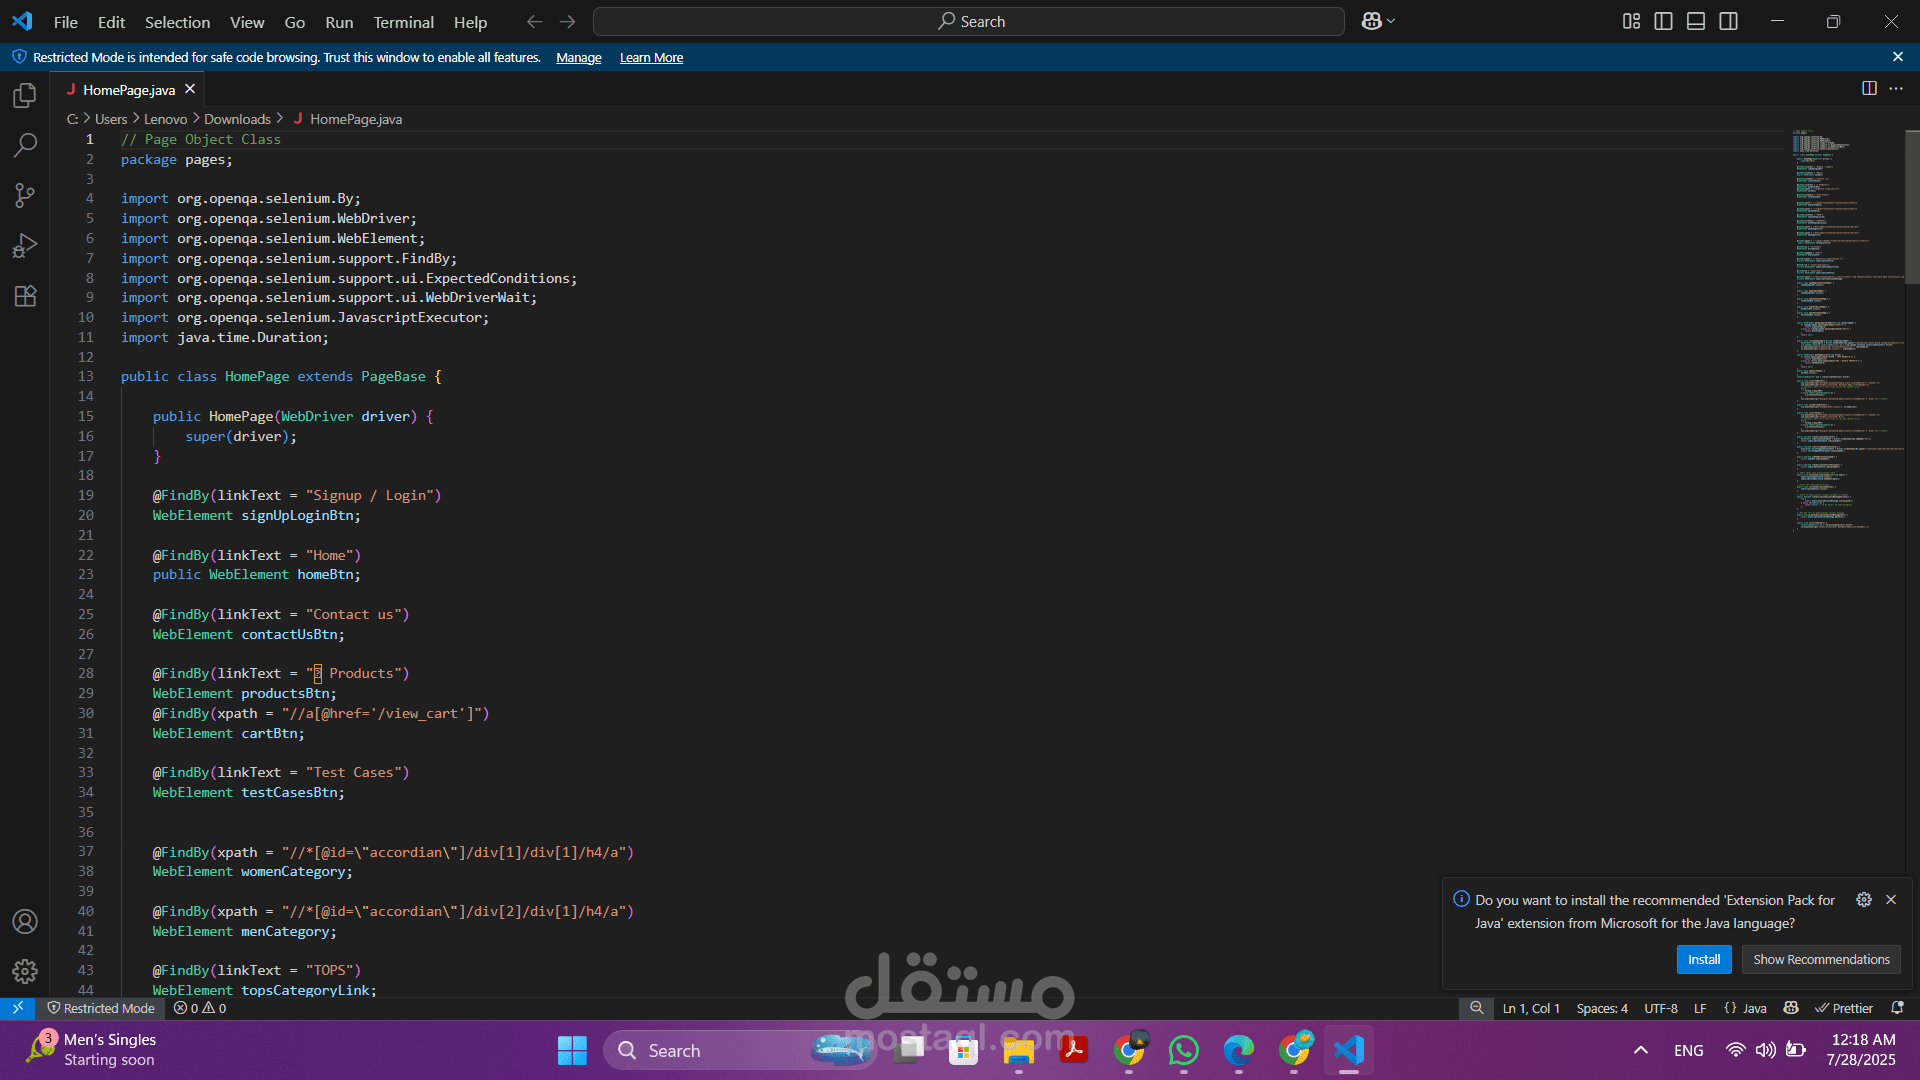Open the Run and Debug view
The width and height of the screenshot is (1920, 1080).
tap(25, 246)
